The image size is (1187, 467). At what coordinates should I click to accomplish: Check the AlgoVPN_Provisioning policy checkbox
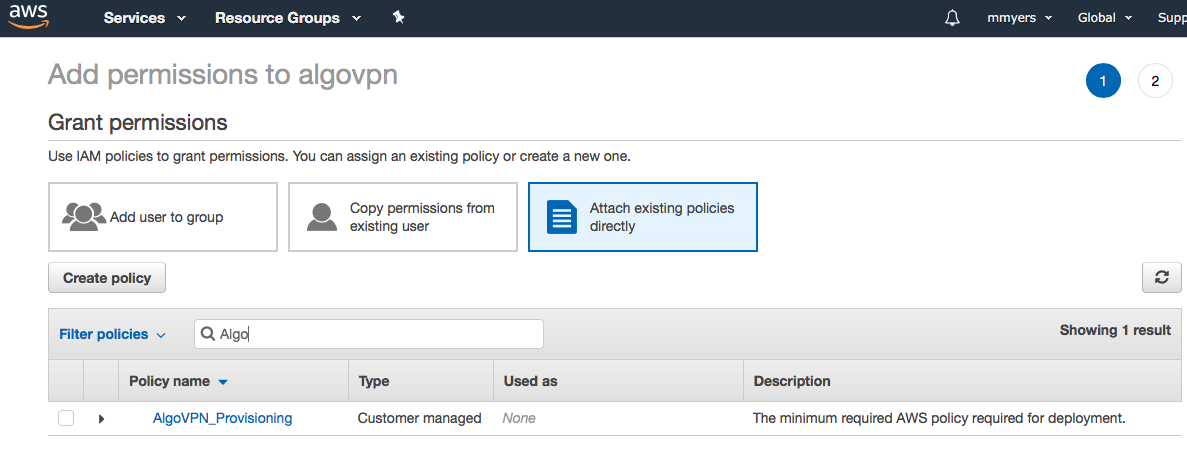pos(66,418)
